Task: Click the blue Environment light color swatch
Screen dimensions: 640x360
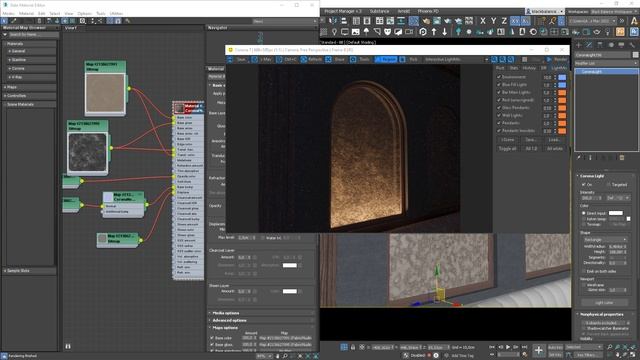Action: [x=562, y=77]
